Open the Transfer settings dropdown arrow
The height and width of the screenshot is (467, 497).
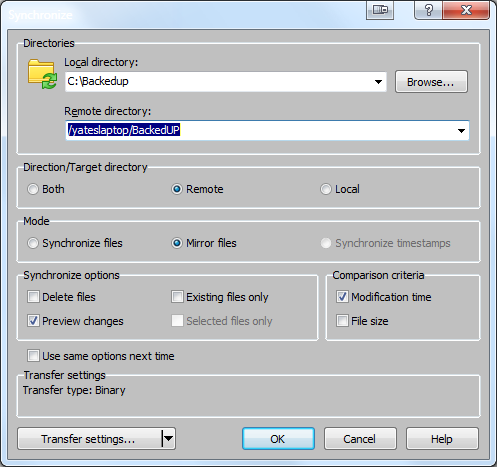coord(169,438)
